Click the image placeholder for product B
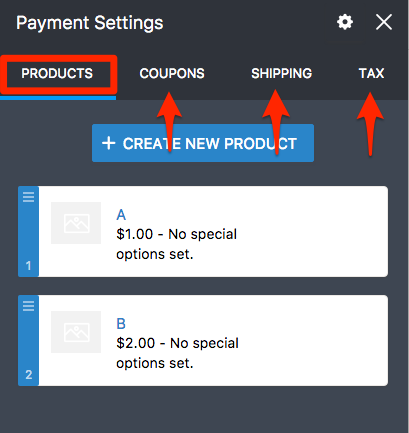 [76, 332]
